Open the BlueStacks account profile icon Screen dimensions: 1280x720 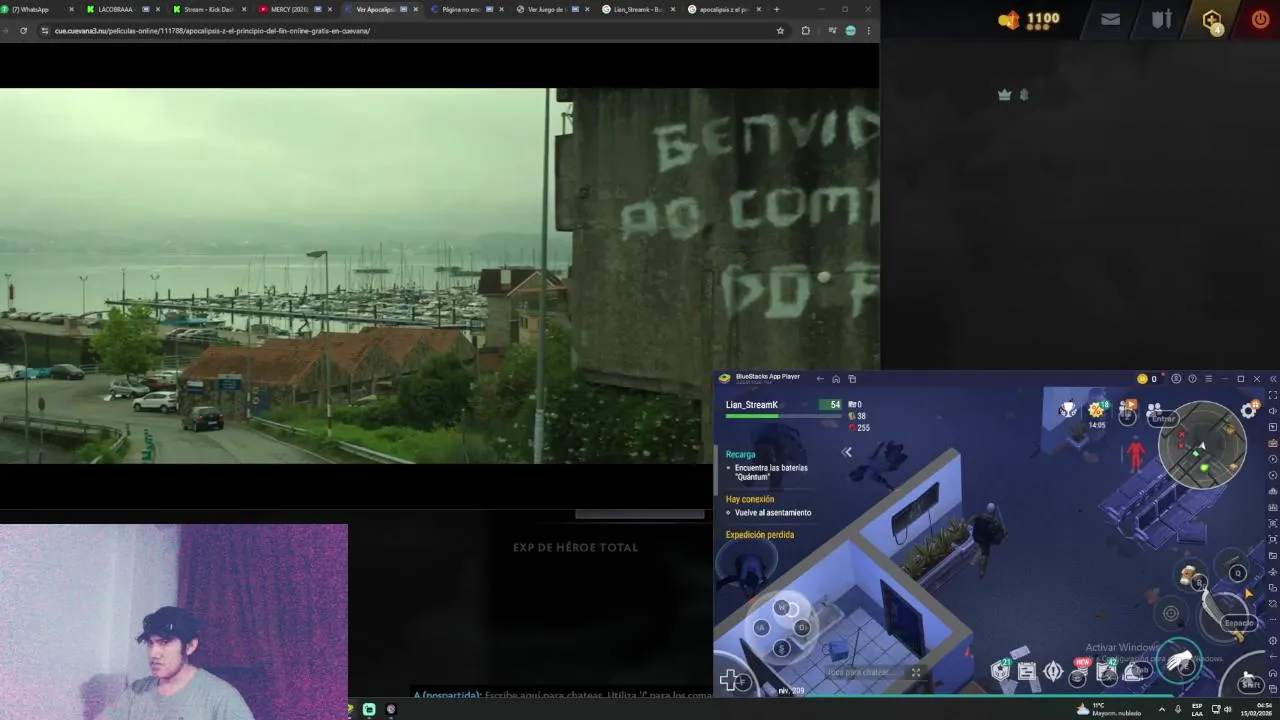(1176, 379)
